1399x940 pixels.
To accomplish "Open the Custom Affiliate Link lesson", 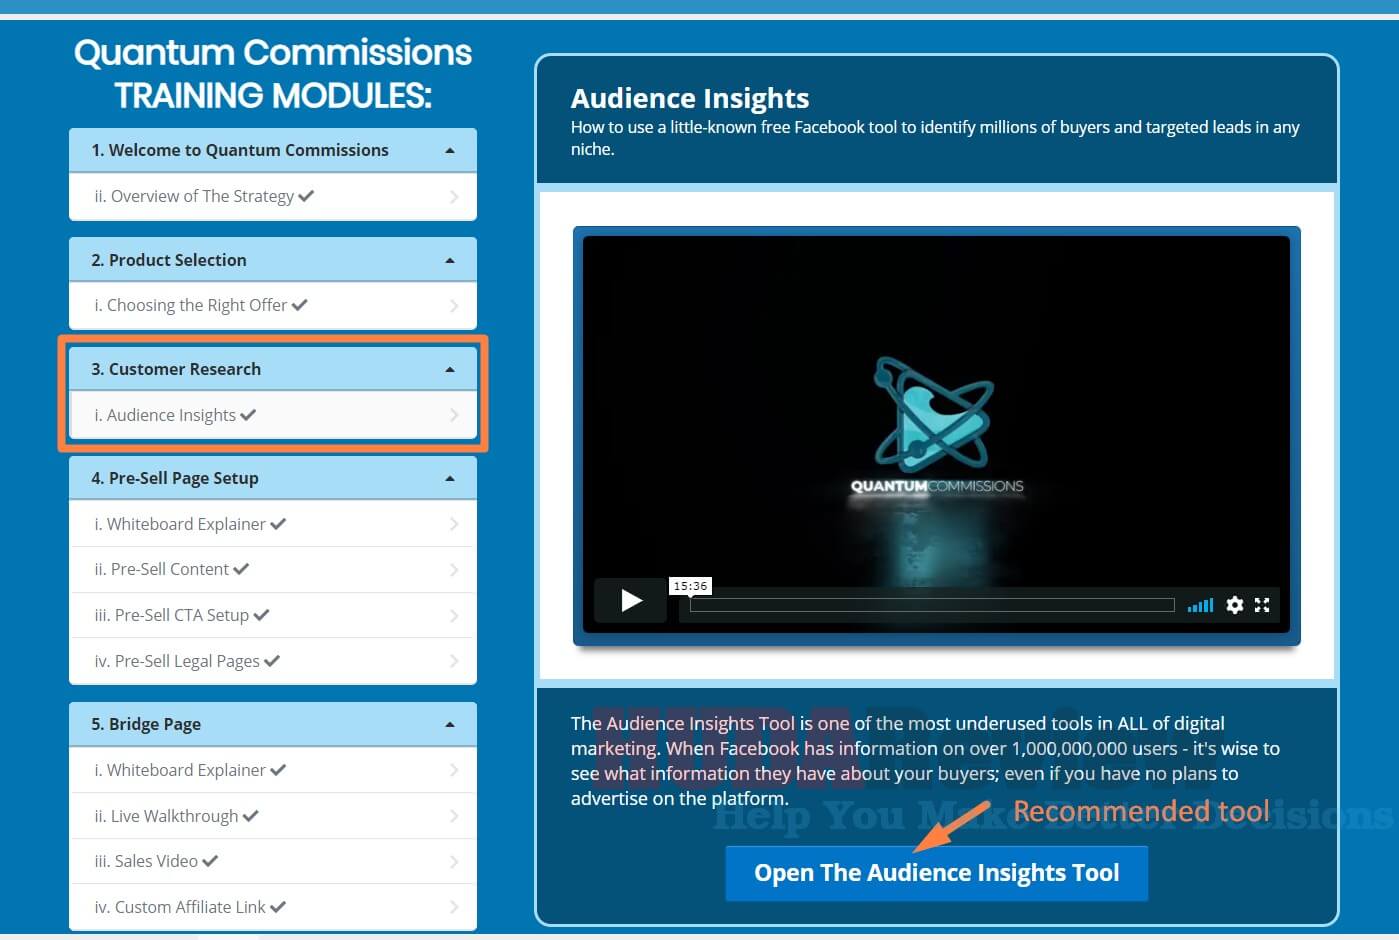I will pos(273,907).
